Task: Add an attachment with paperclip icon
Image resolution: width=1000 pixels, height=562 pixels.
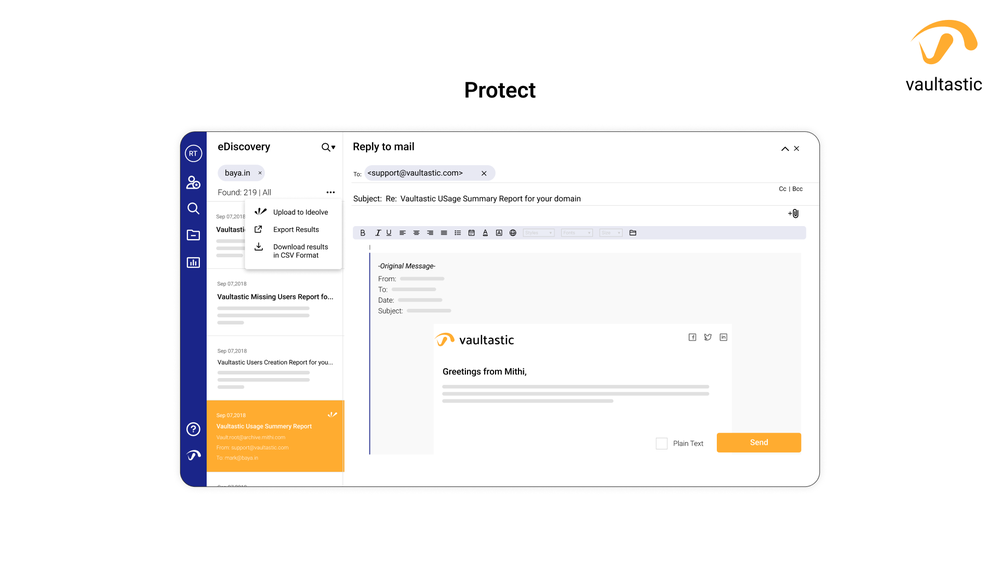Action: coord(793,214)
